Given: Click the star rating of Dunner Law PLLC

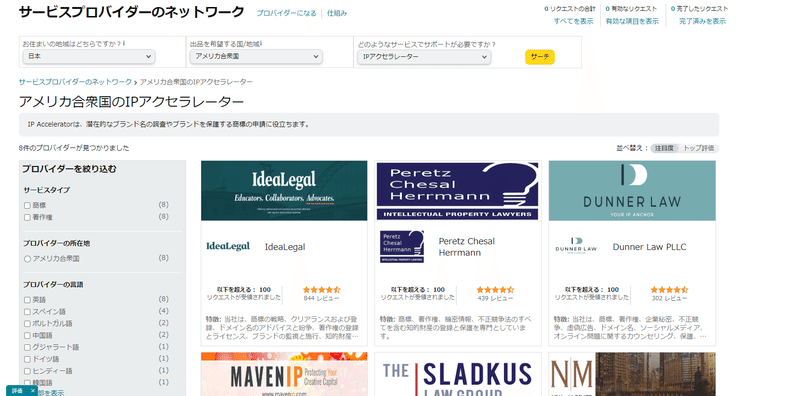Looking at the screenshot, I should 669,289.
